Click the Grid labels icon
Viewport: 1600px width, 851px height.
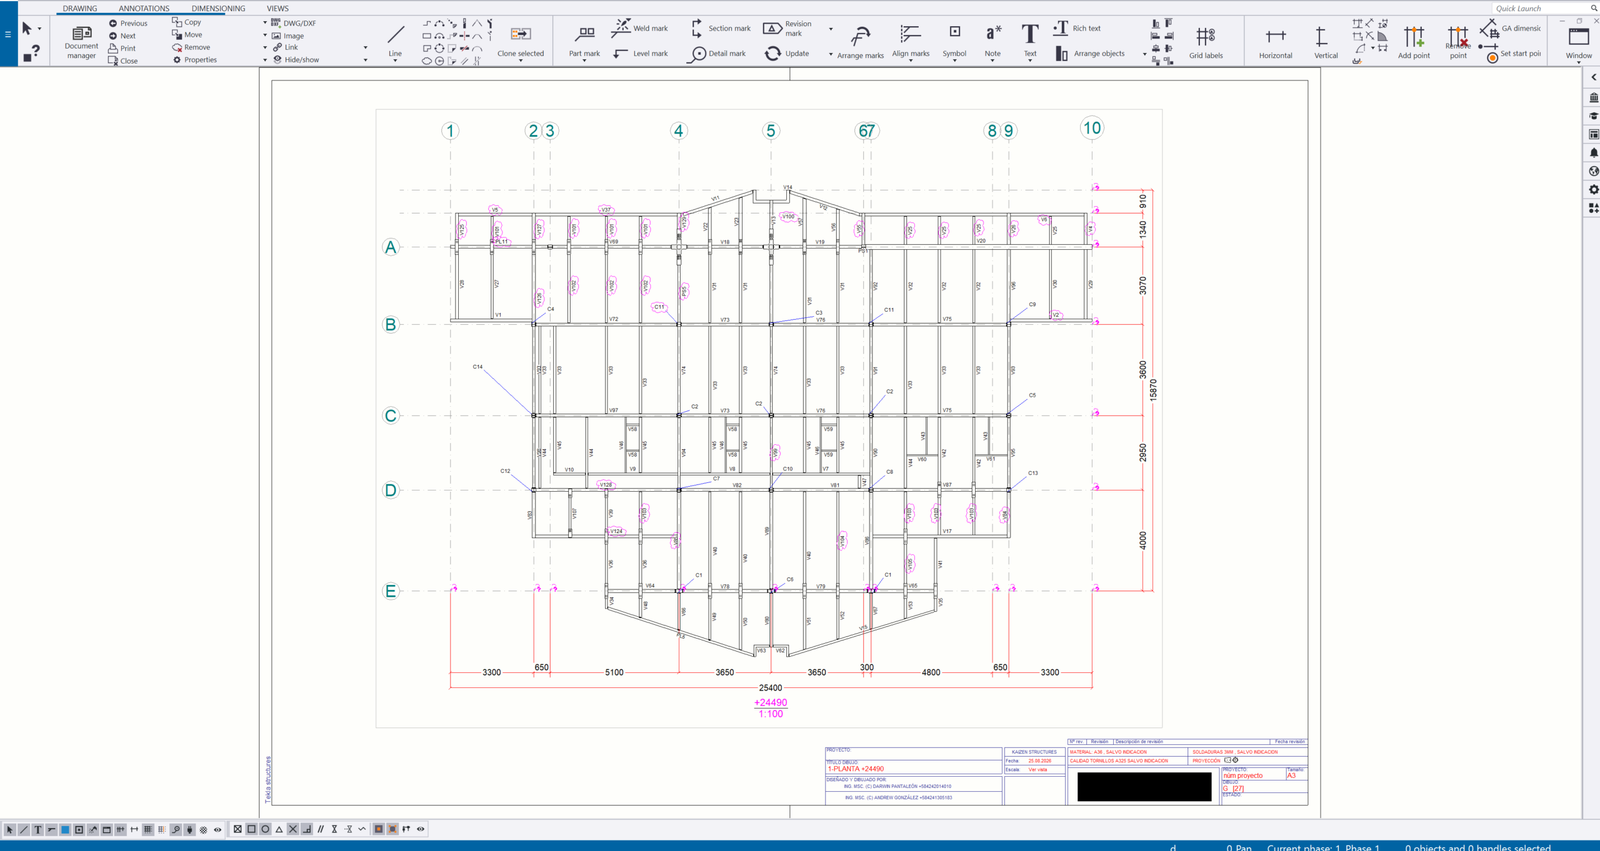point(1206,36)
